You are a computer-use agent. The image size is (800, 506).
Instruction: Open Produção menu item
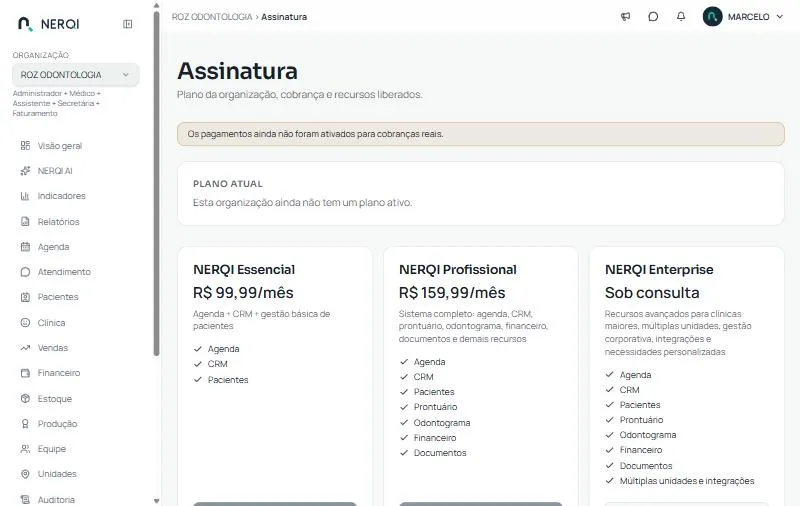tap(57, 423)
